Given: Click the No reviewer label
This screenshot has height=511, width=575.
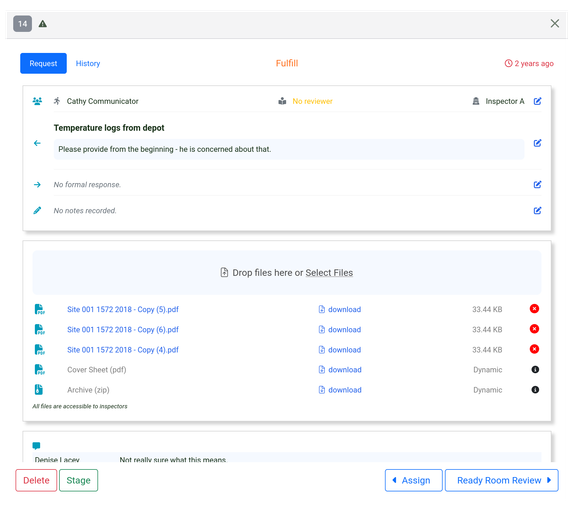Looking at the screenshot, I should click(x=312, y=101).
